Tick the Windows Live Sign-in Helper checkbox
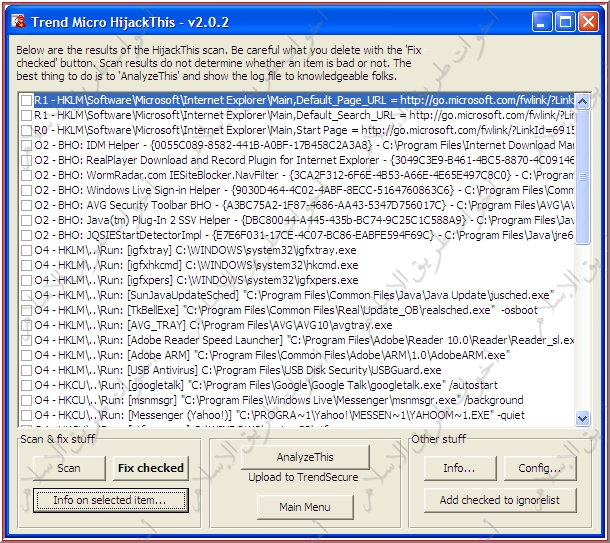This screenshot has height=543, width=610. [x=26, y=190]
